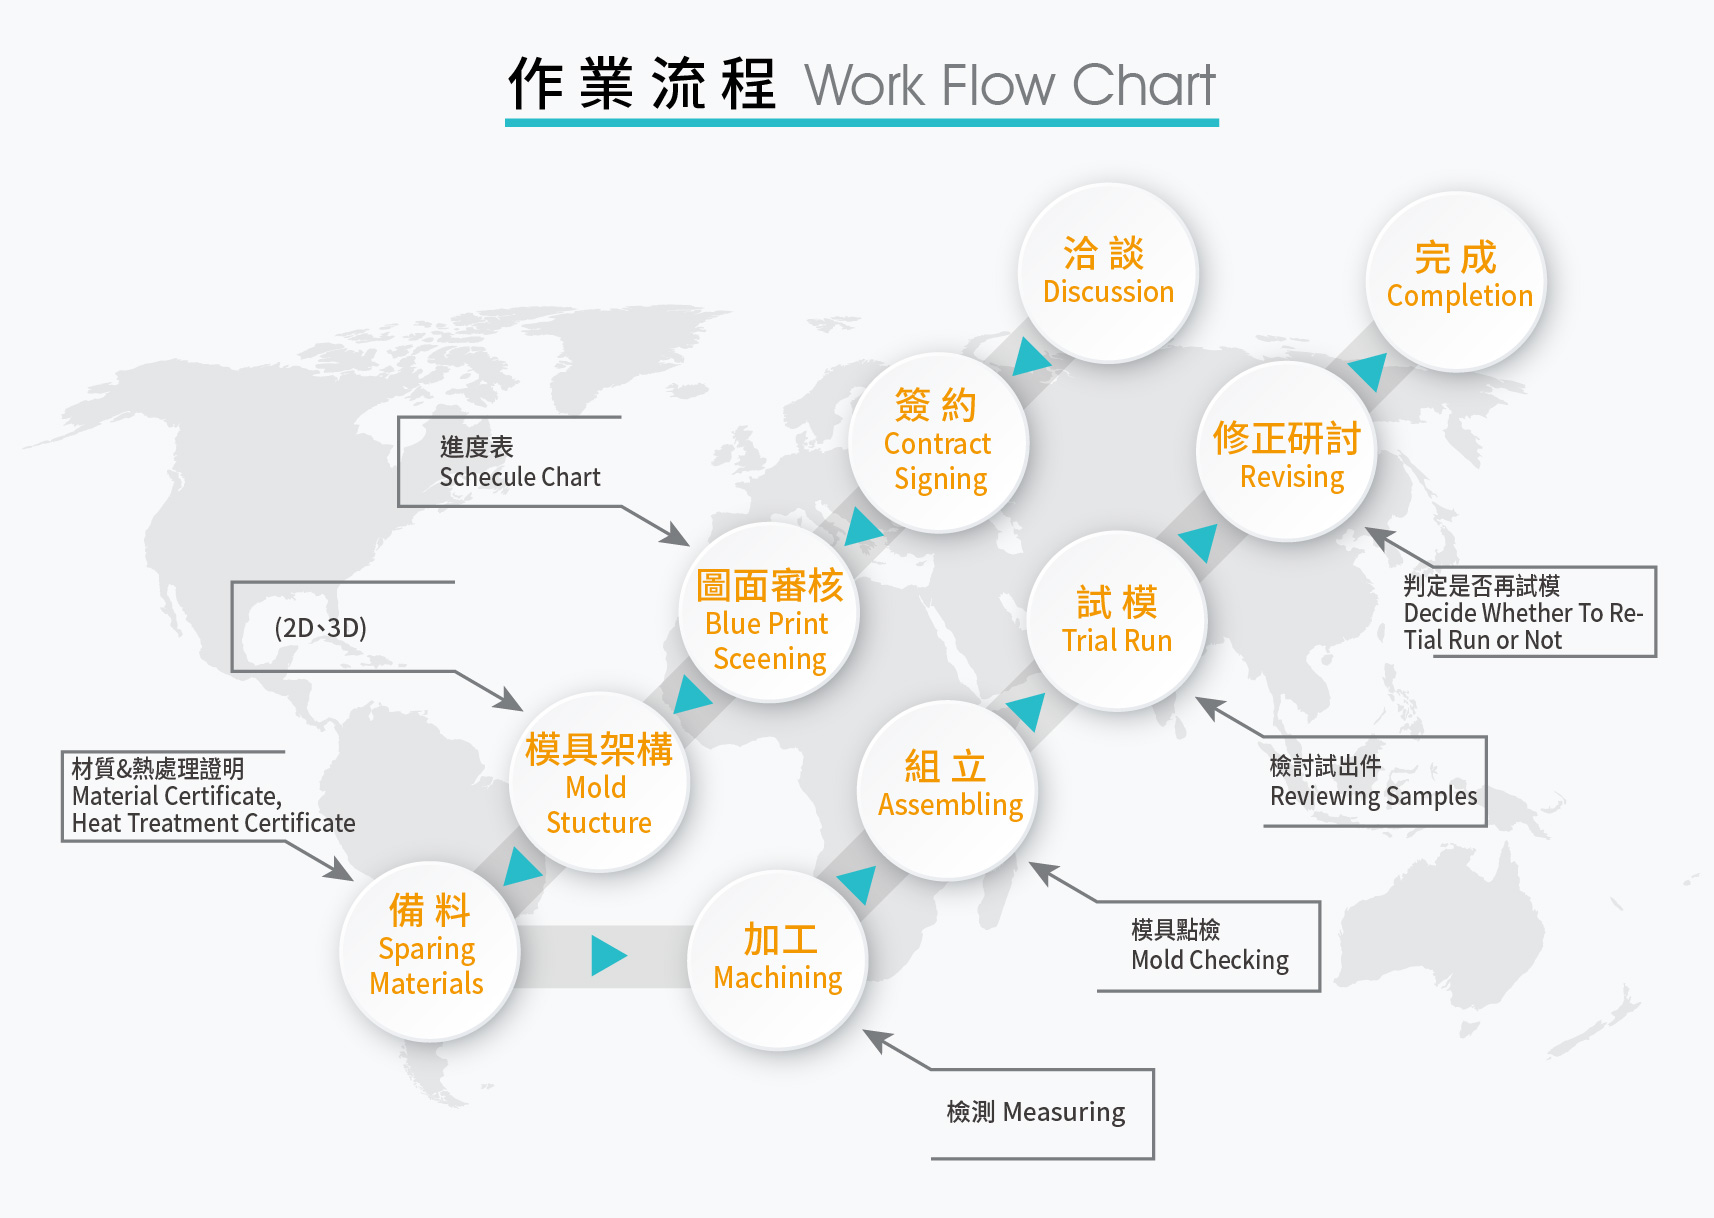Click the 作業流程 heading text

[x=642, y=84]
